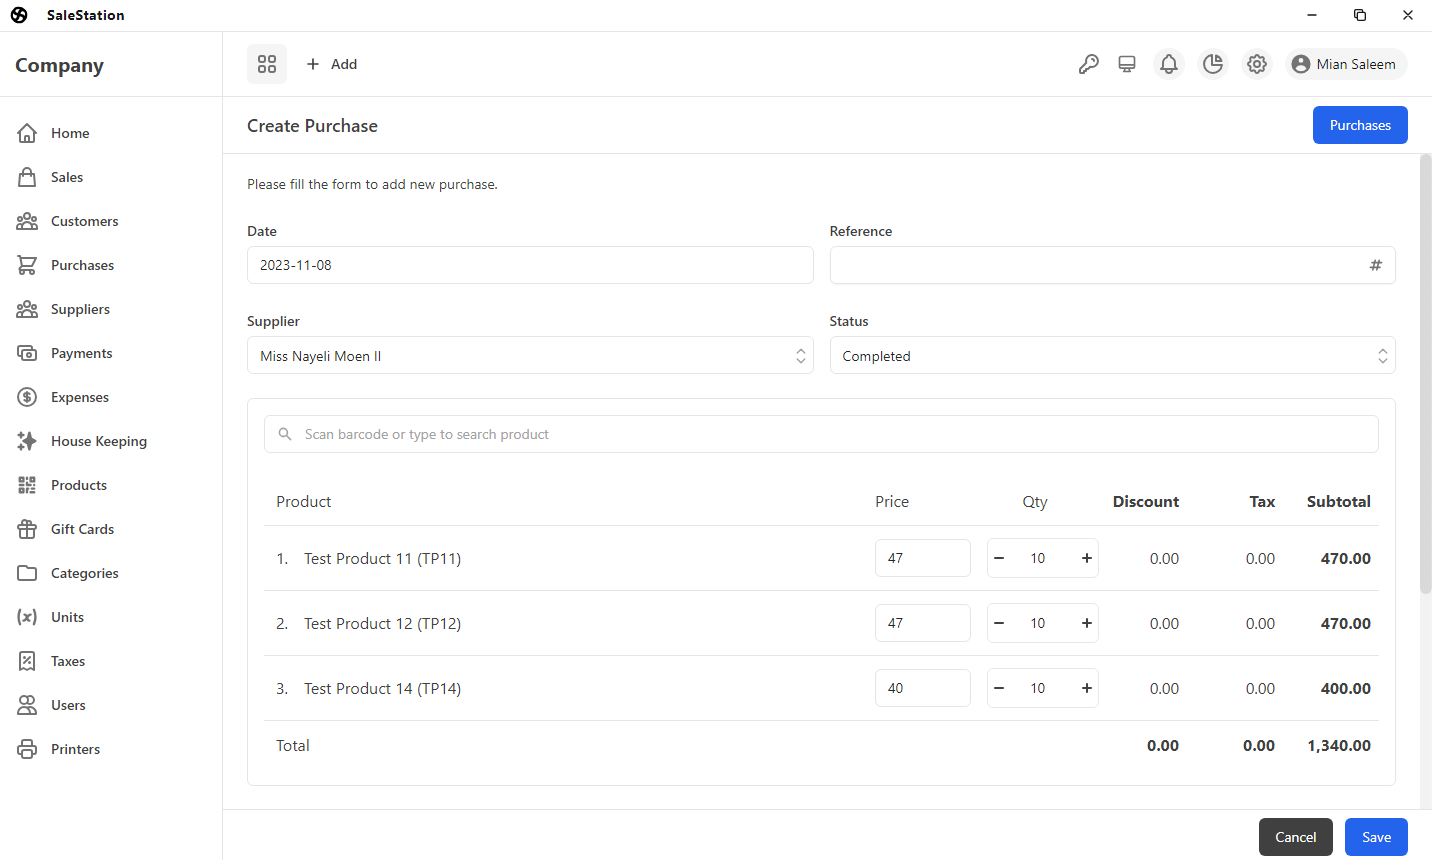Select House Keeping in the sidebar
Image resolution: width=1432 pixels, height=860 pixels.
[x=98, y=441]
